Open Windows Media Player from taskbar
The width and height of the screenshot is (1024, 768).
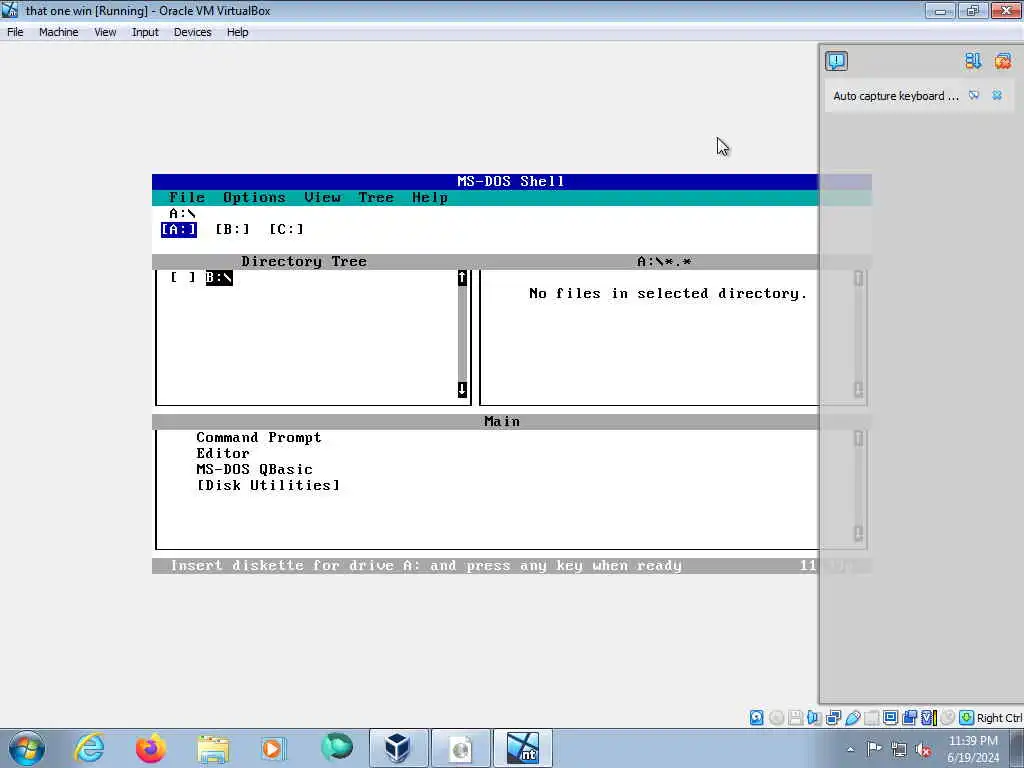tap(273, 748)
